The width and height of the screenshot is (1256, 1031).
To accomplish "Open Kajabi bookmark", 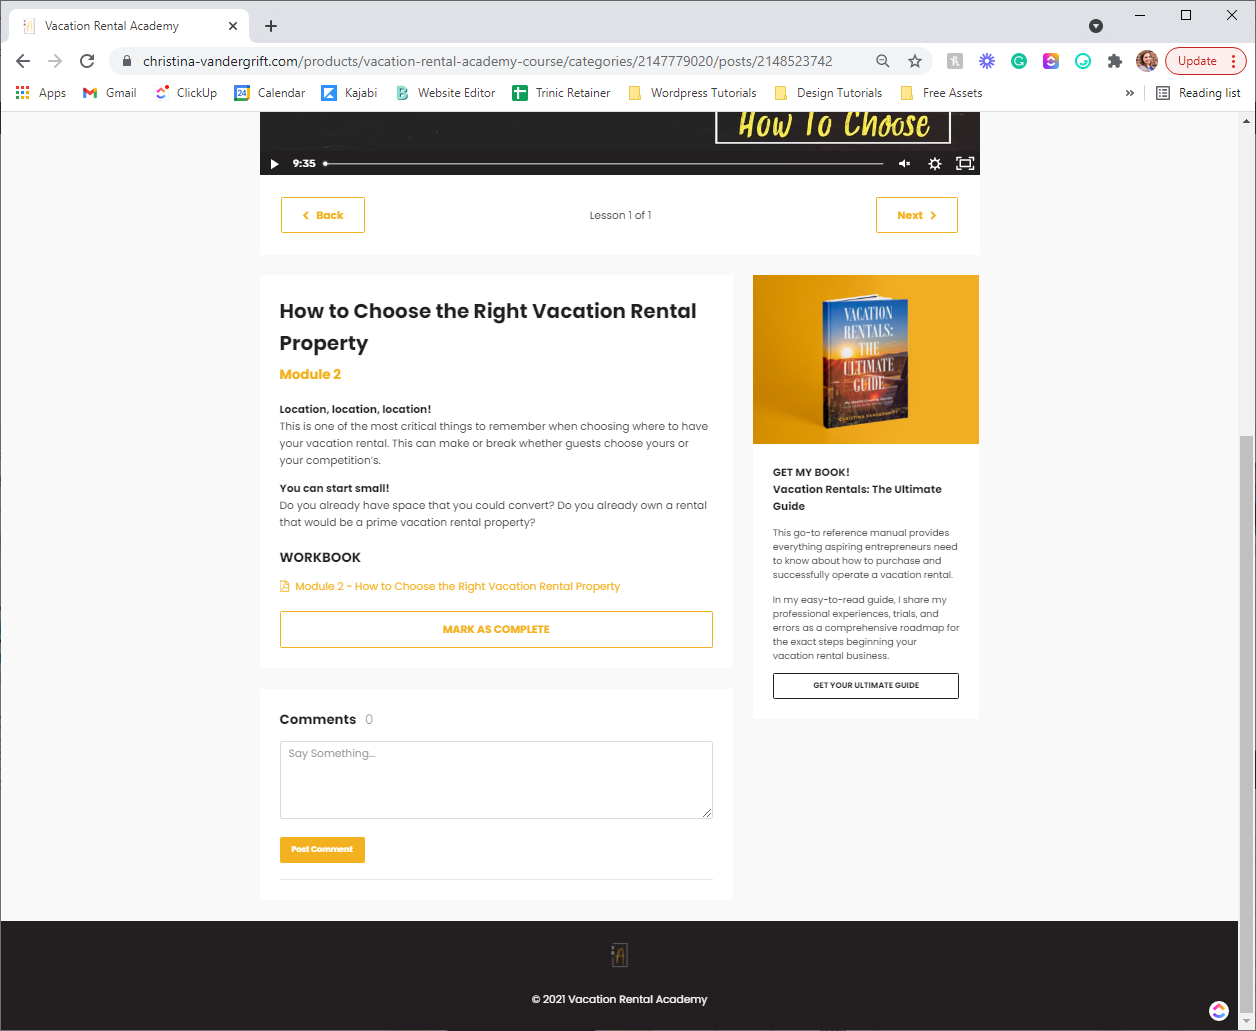I will [x=349, y=93].
